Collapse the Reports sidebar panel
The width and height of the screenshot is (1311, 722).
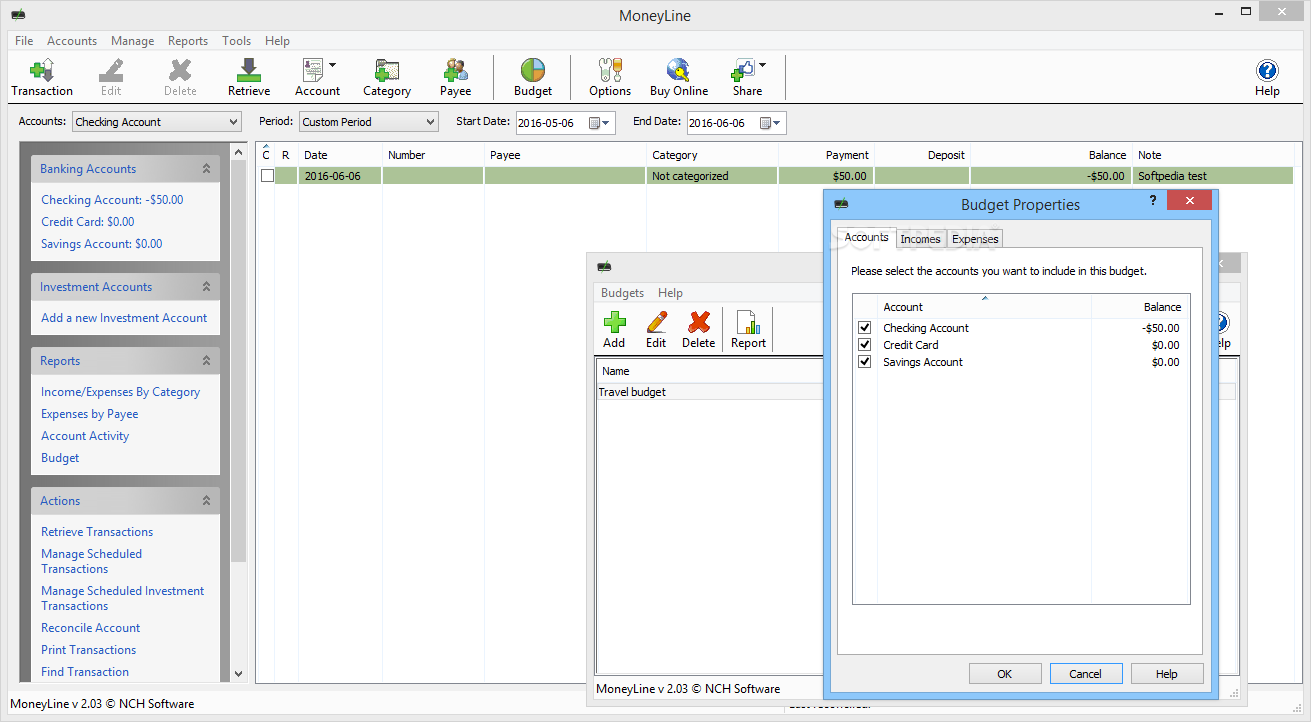(x=206, y=361)
